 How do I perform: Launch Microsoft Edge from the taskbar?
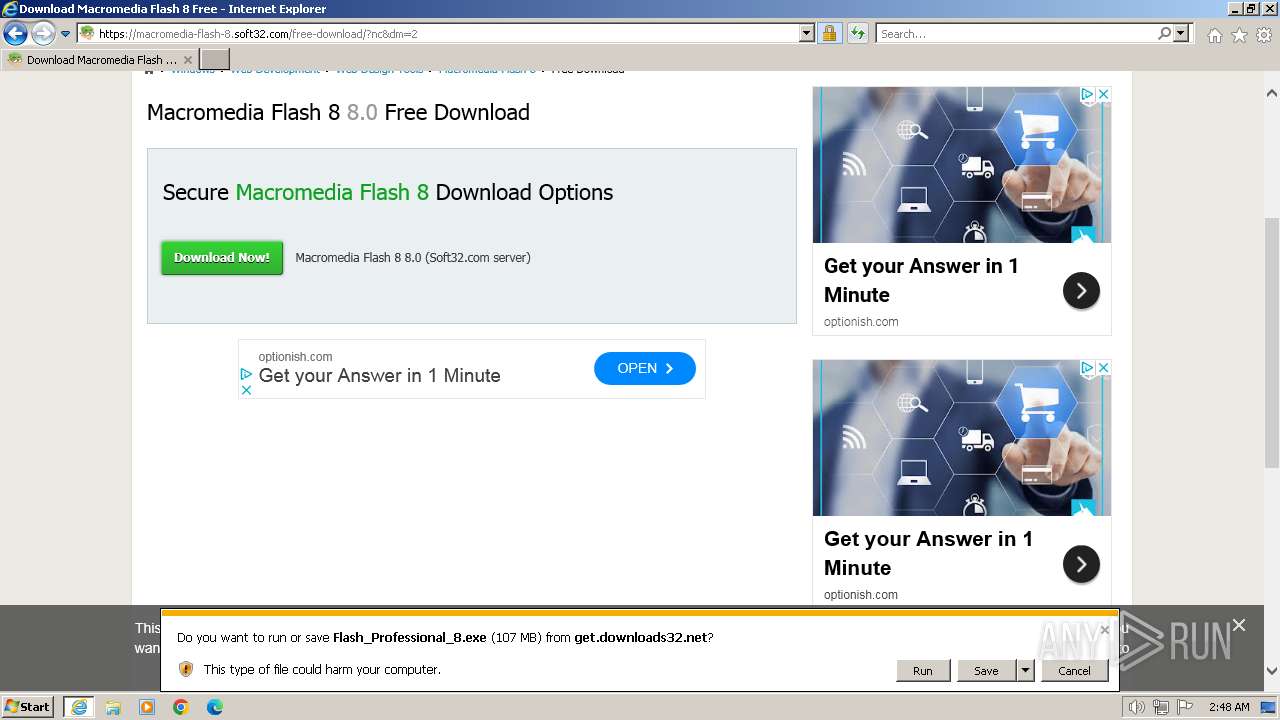pyautogui.click(x=215, y=707)
